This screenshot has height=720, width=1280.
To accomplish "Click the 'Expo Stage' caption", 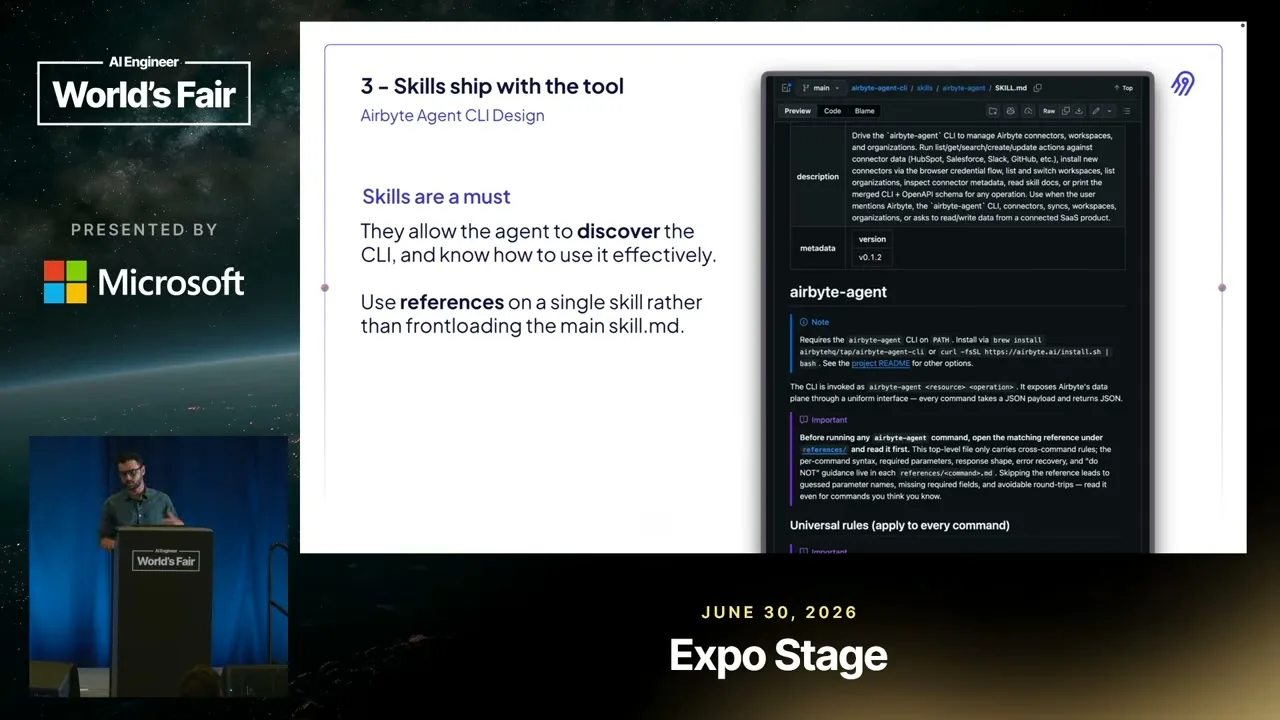I will click(x=778, y=656).
